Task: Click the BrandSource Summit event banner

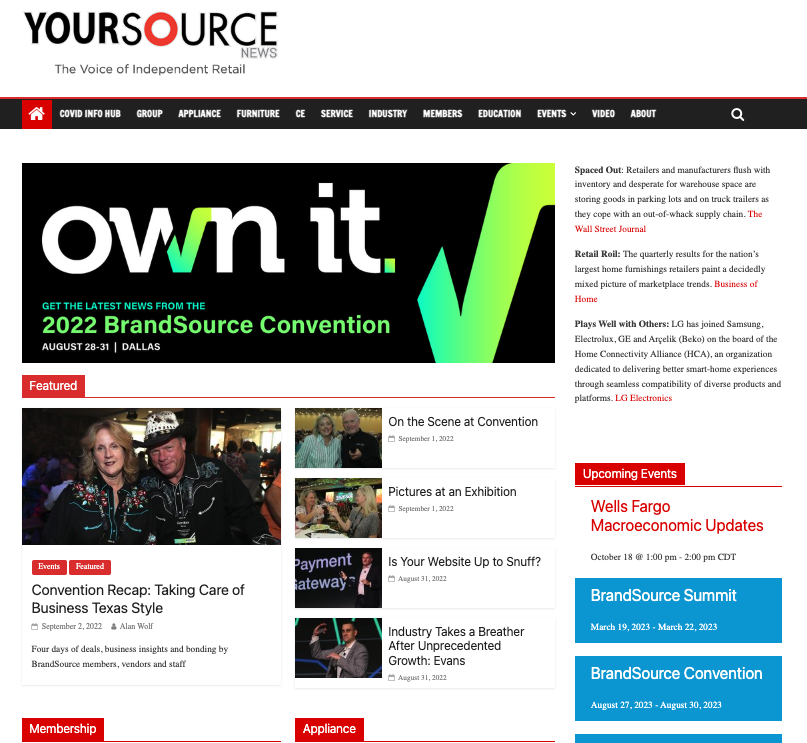Action: pyautogui.click(x=677, y=609)
